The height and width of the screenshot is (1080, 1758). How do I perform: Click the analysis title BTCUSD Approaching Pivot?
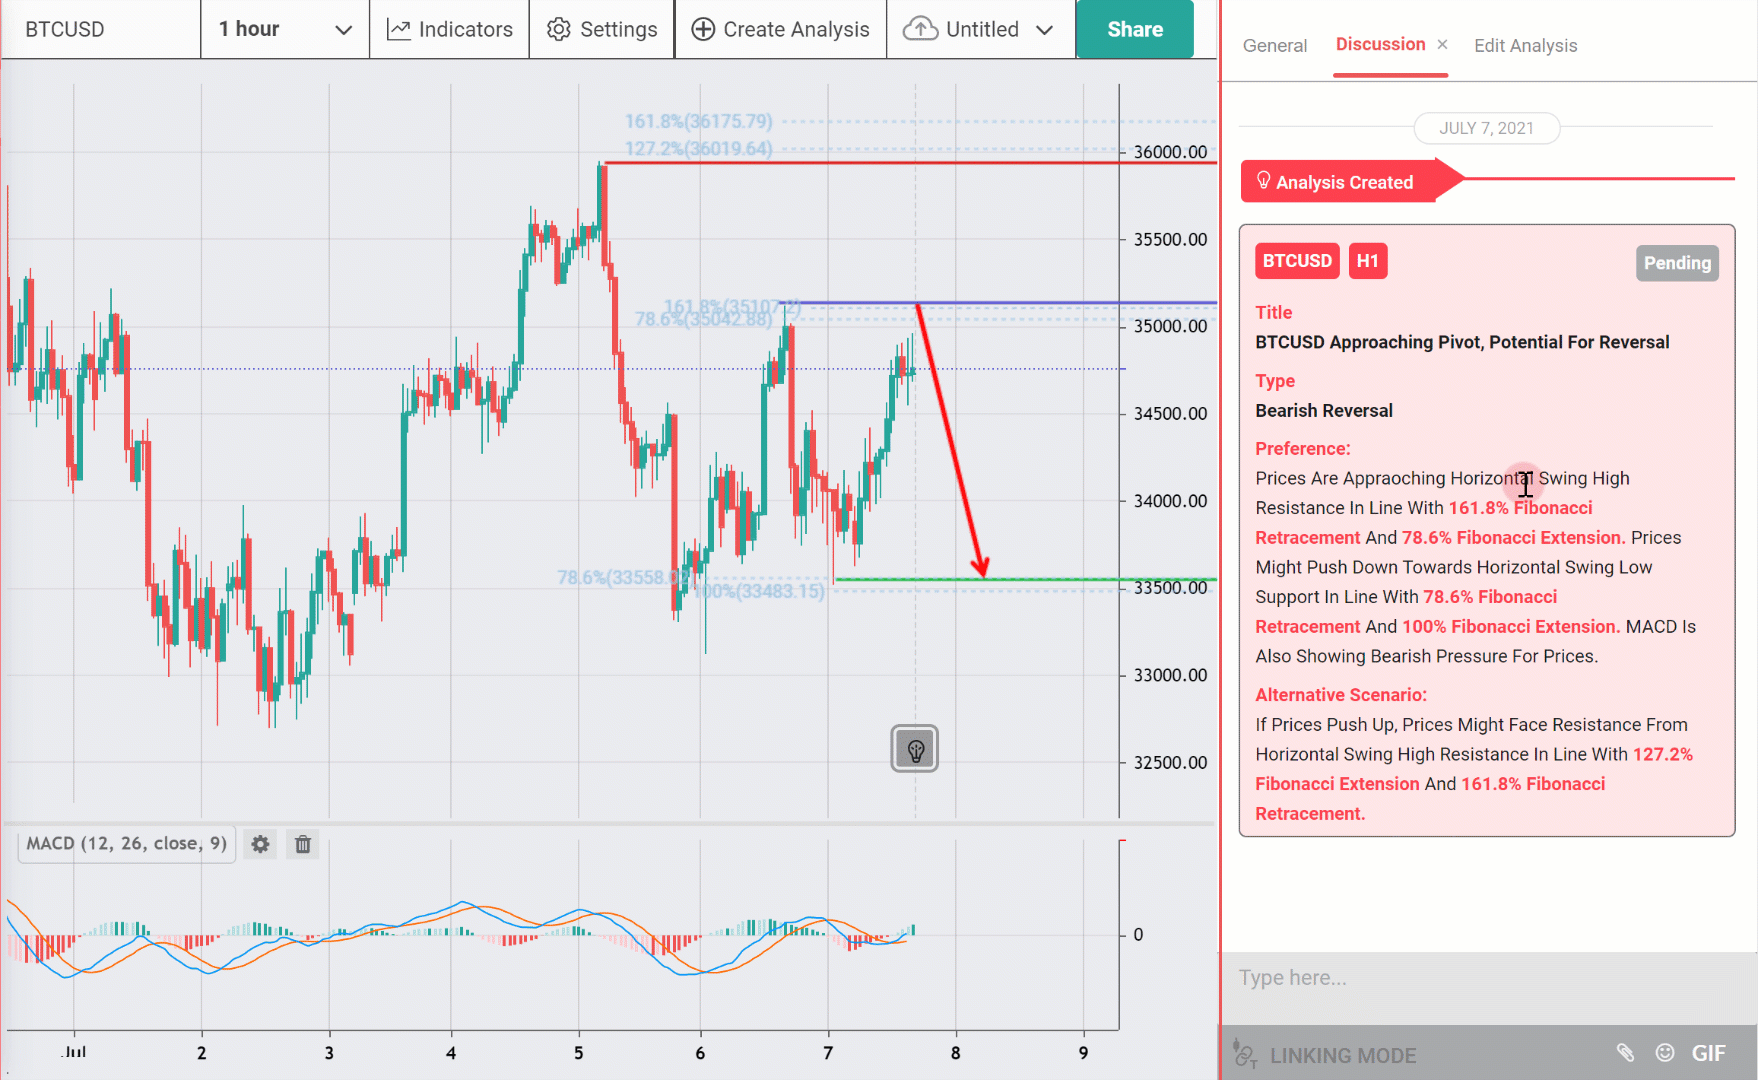click(1462, 342)
